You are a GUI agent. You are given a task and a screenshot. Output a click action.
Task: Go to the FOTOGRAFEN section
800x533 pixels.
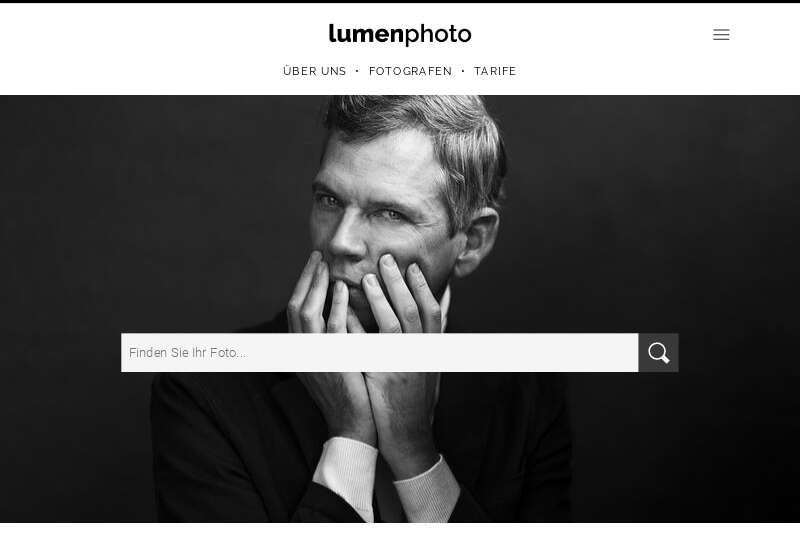coord(410,71)
